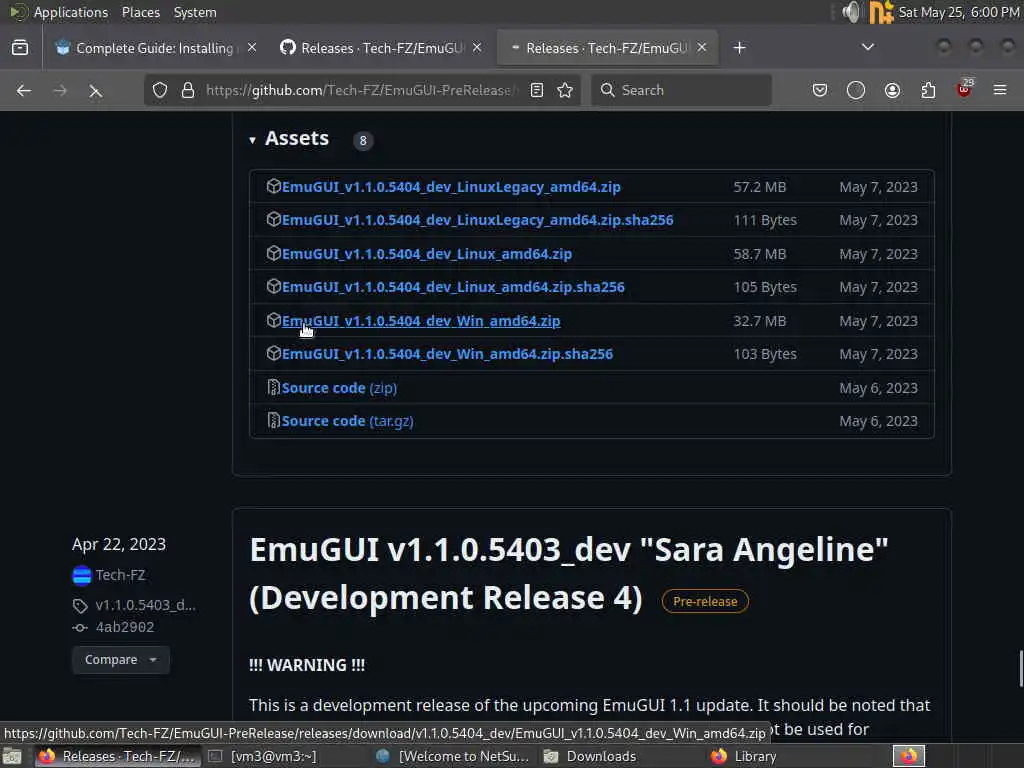Open the Compare dropdown

click(121, 660)
